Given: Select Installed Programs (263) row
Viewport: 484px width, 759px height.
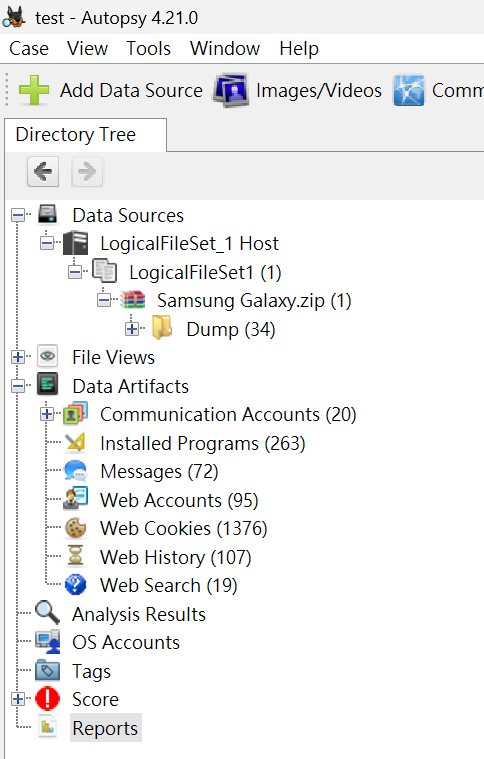Looking at the screenshot, I should pos(202,443).
